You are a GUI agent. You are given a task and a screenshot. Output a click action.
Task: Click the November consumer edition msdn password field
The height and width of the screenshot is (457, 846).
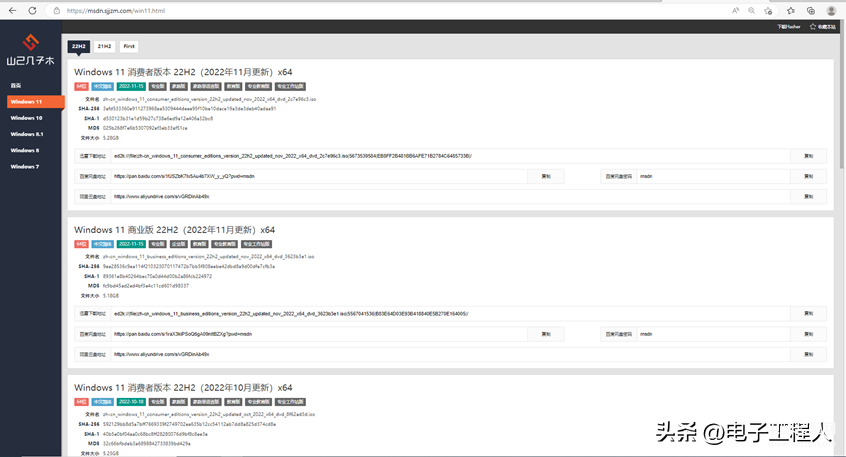(713, 176)
